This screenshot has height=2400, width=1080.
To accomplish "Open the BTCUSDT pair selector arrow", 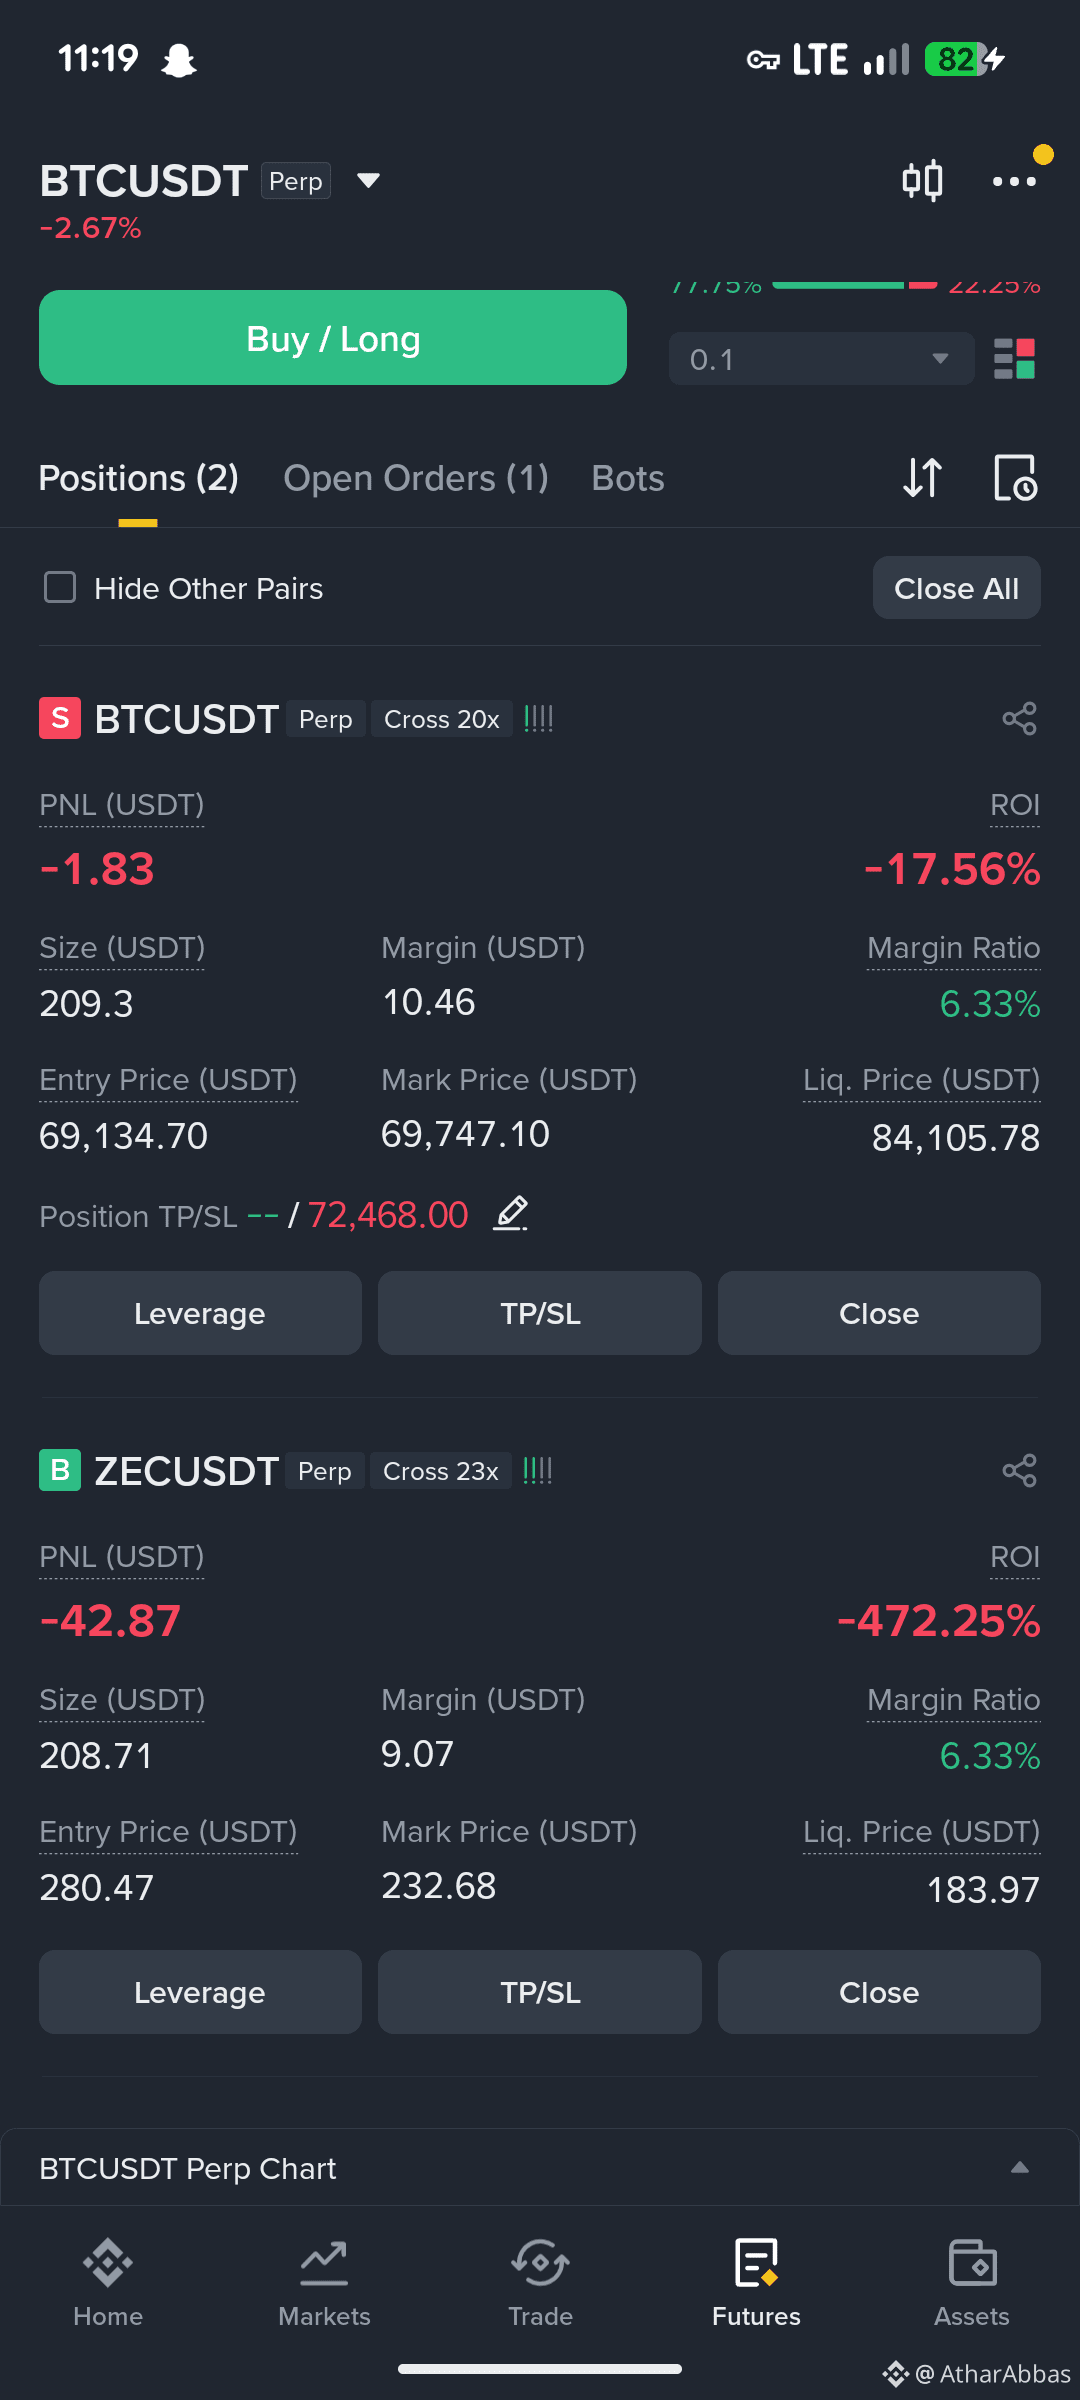I will pos(368,181).
